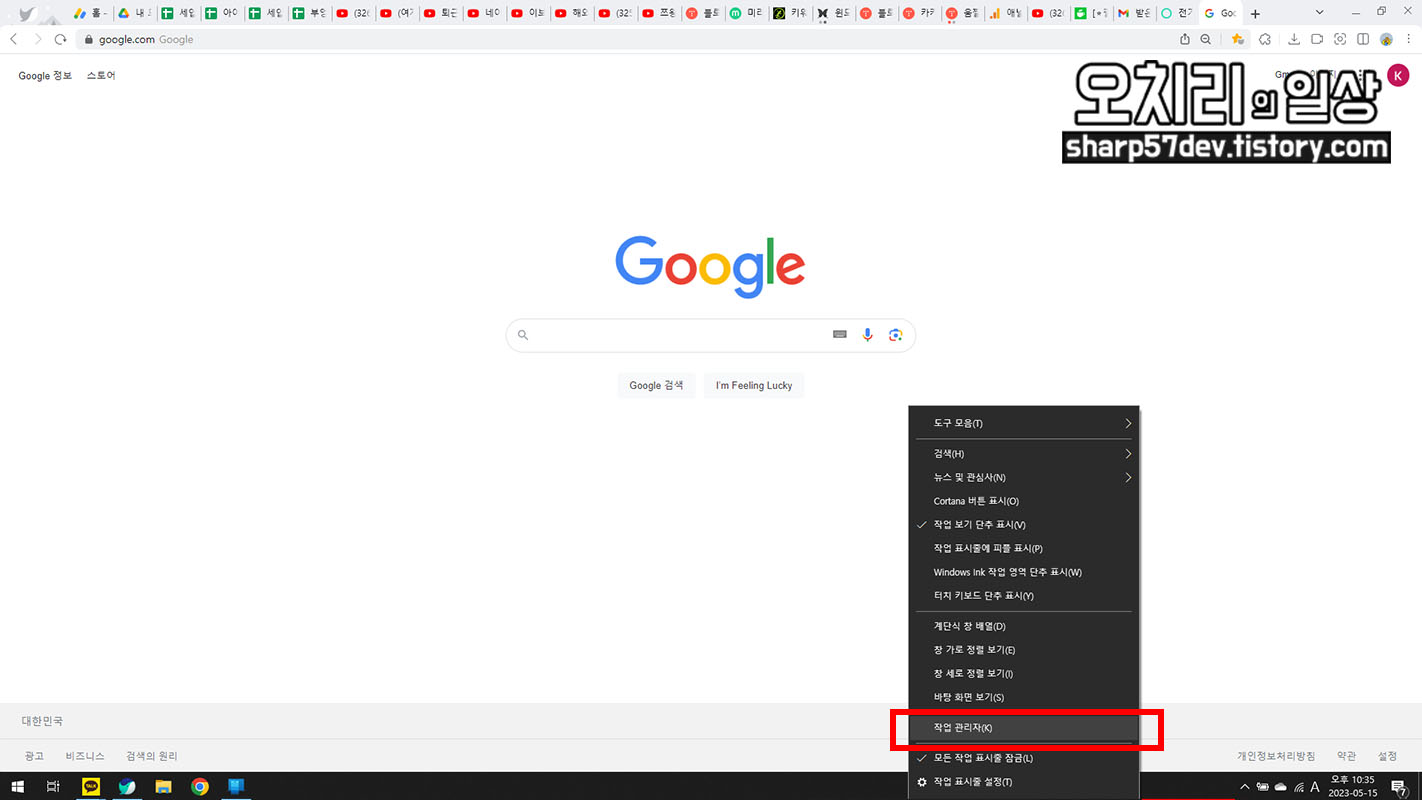Open Chrome icon on the taskbar
1422x800 pixels.
click(200, 787)
